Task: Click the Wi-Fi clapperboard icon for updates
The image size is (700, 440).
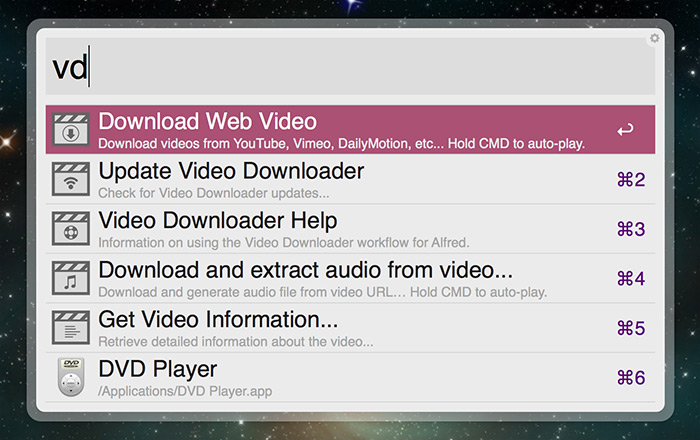Action: point(71,179)
